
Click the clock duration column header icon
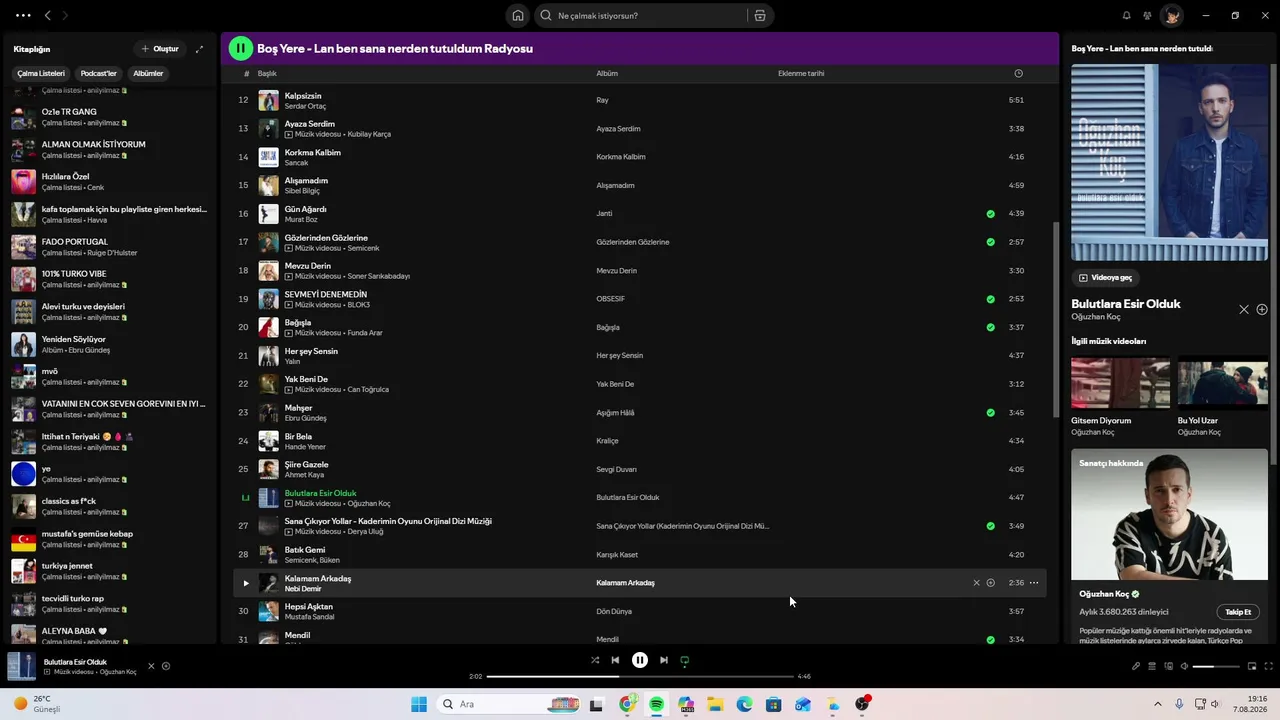[1018, 73]
